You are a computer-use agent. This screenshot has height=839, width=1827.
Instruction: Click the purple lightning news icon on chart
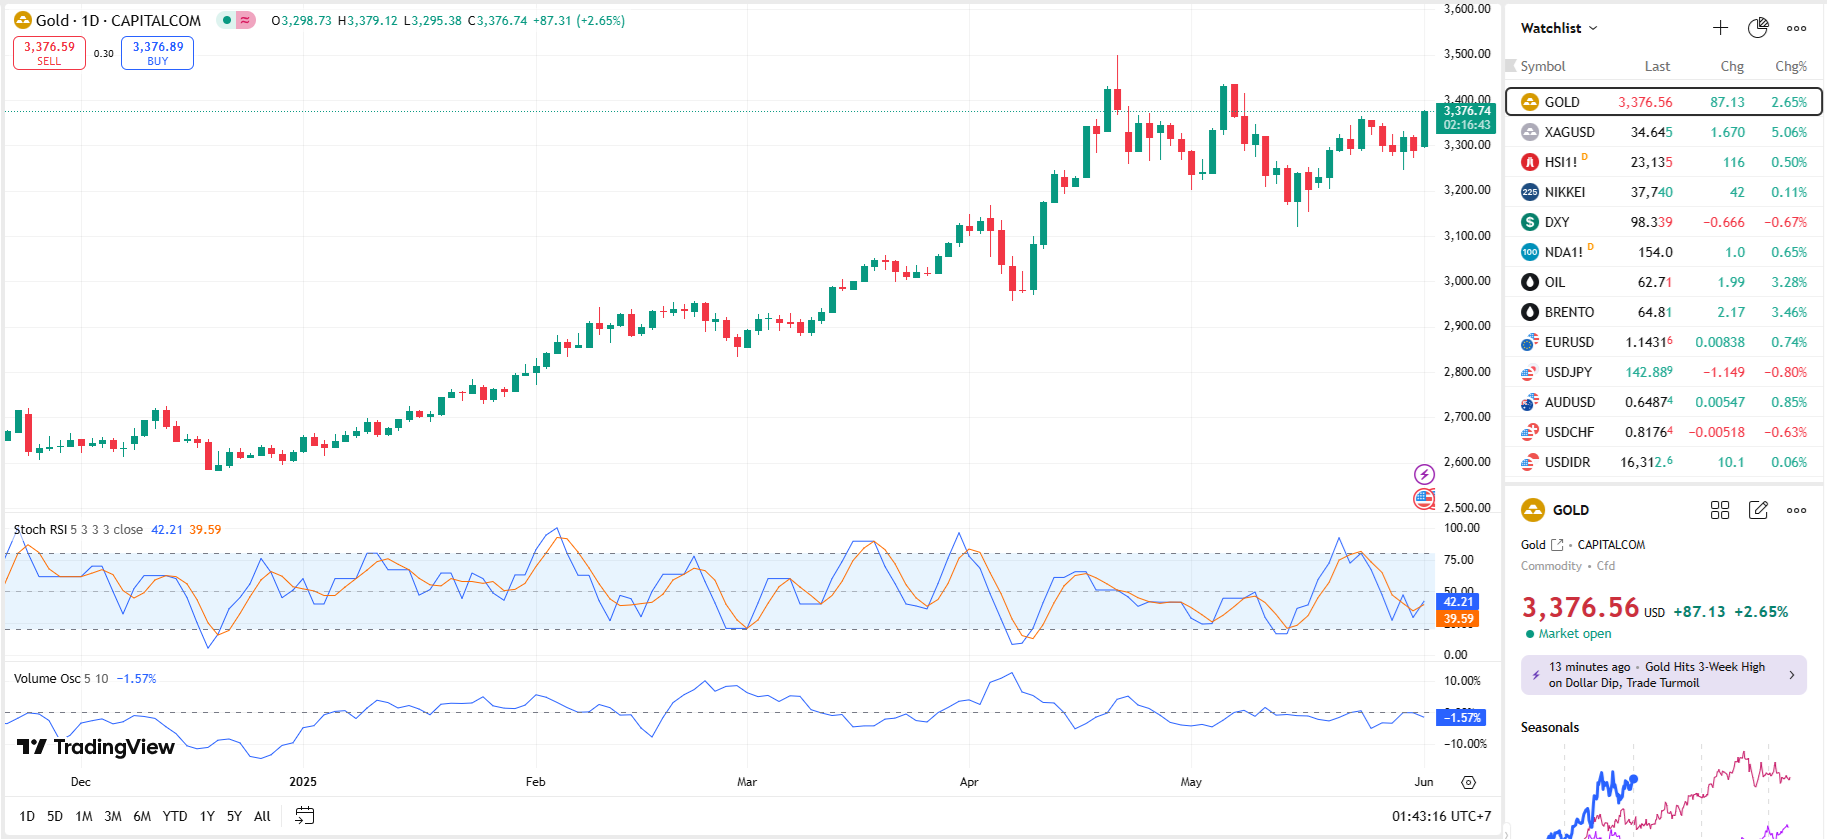pos(1424,474)
